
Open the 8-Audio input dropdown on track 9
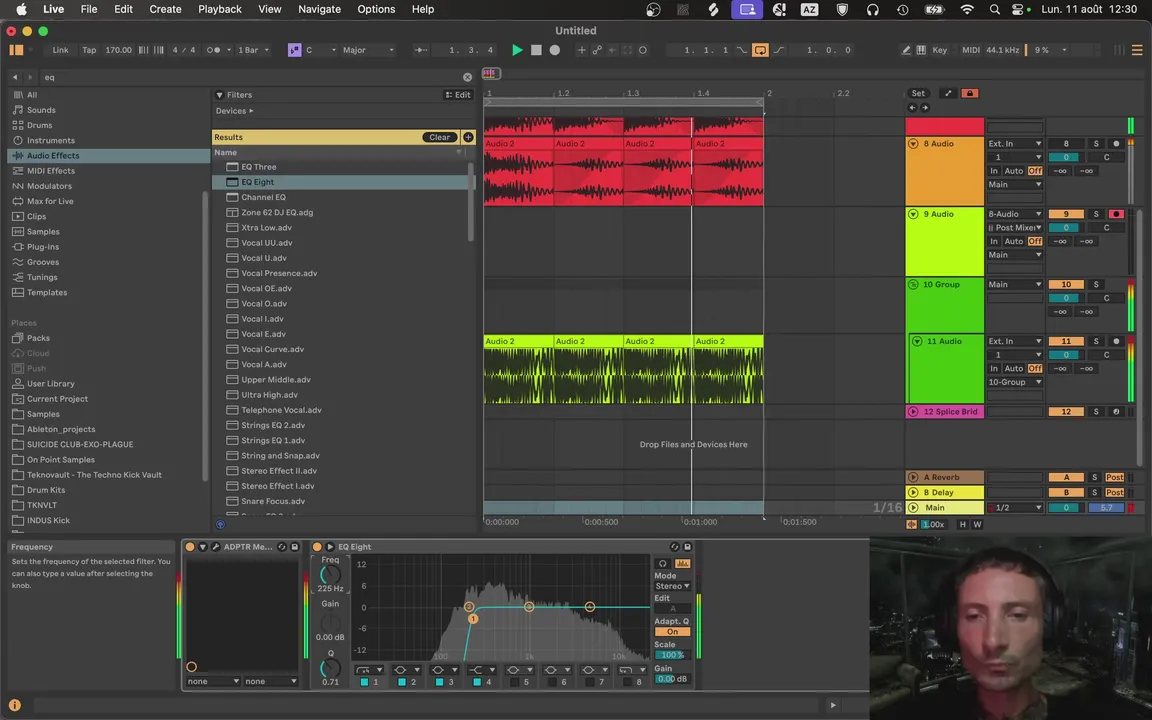(x=1015, y=214)
